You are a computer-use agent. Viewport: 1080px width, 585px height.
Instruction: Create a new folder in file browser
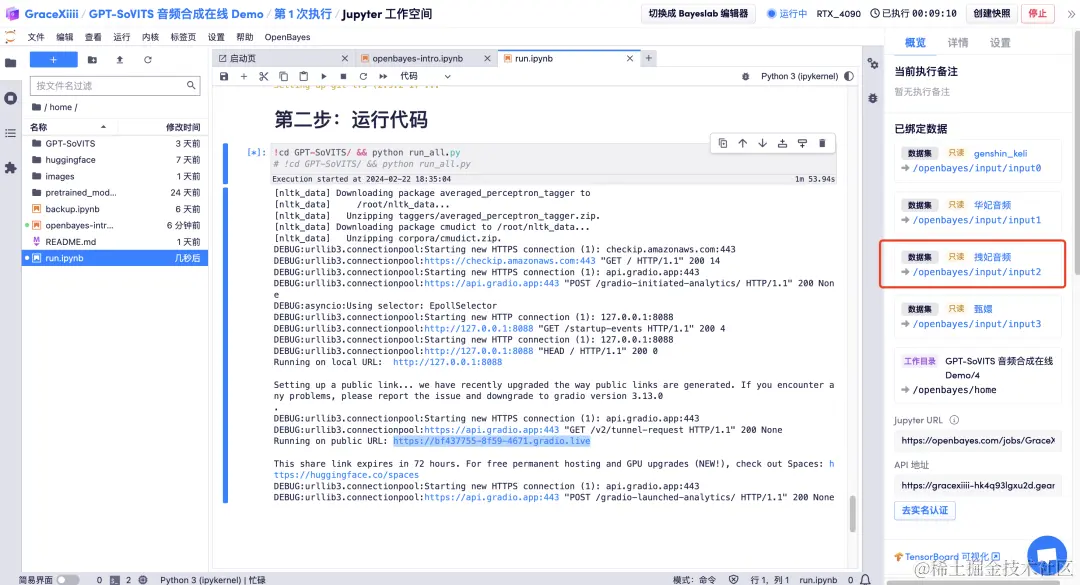[92, 60]
